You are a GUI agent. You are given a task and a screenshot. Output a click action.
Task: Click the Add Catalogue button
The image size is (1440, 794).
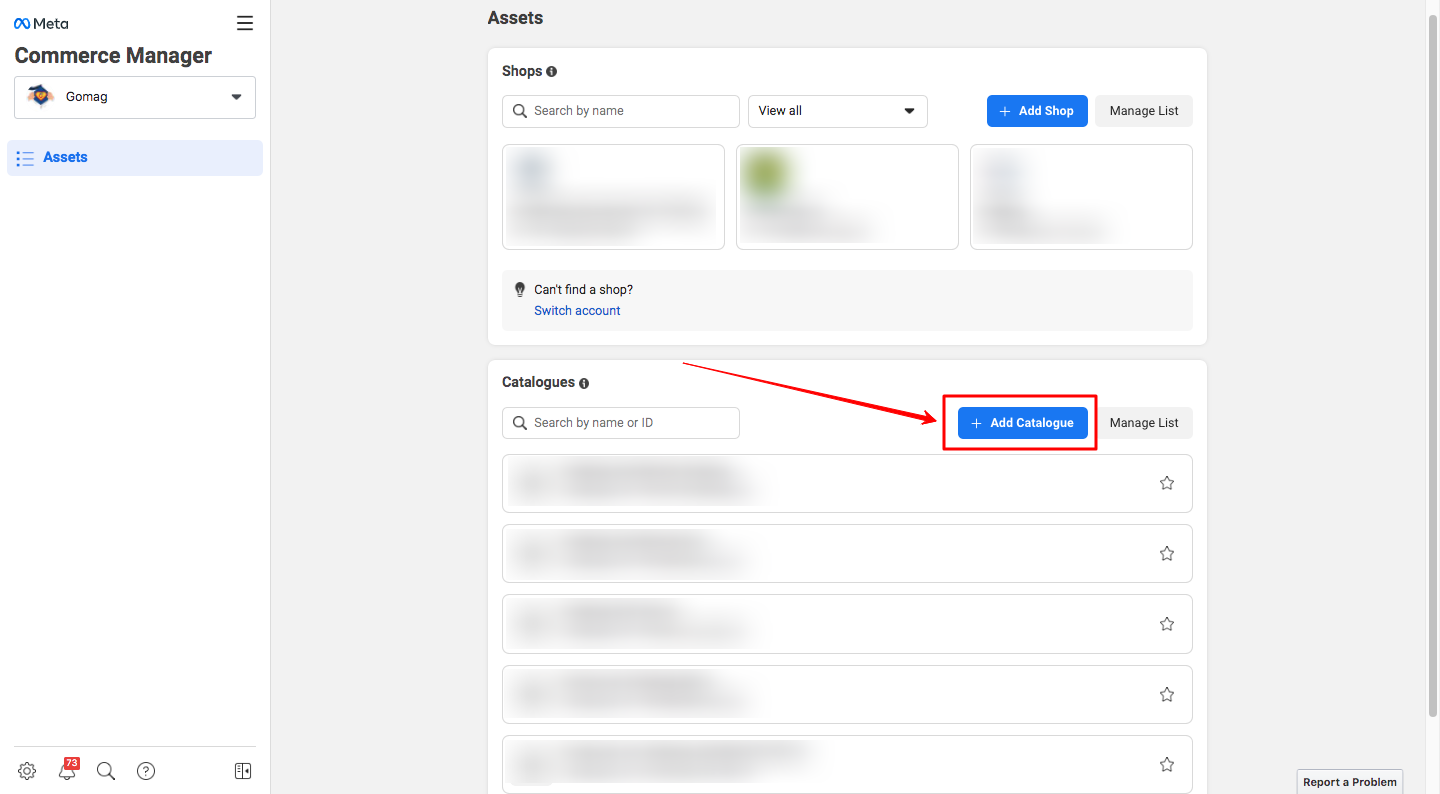[1023, 423]
